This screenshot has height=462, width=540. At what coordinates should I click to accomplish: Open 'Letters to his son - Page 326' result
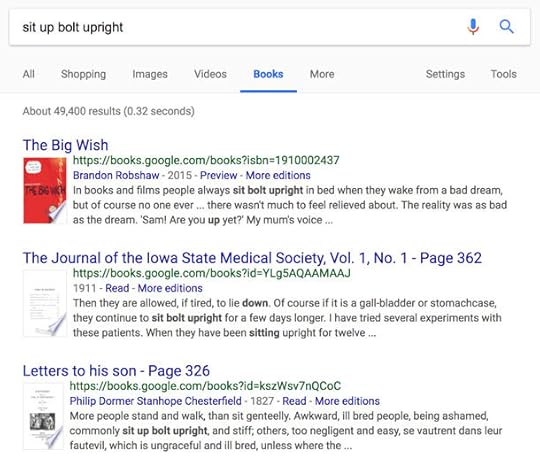pyautogui.click(x=116, y=371)
